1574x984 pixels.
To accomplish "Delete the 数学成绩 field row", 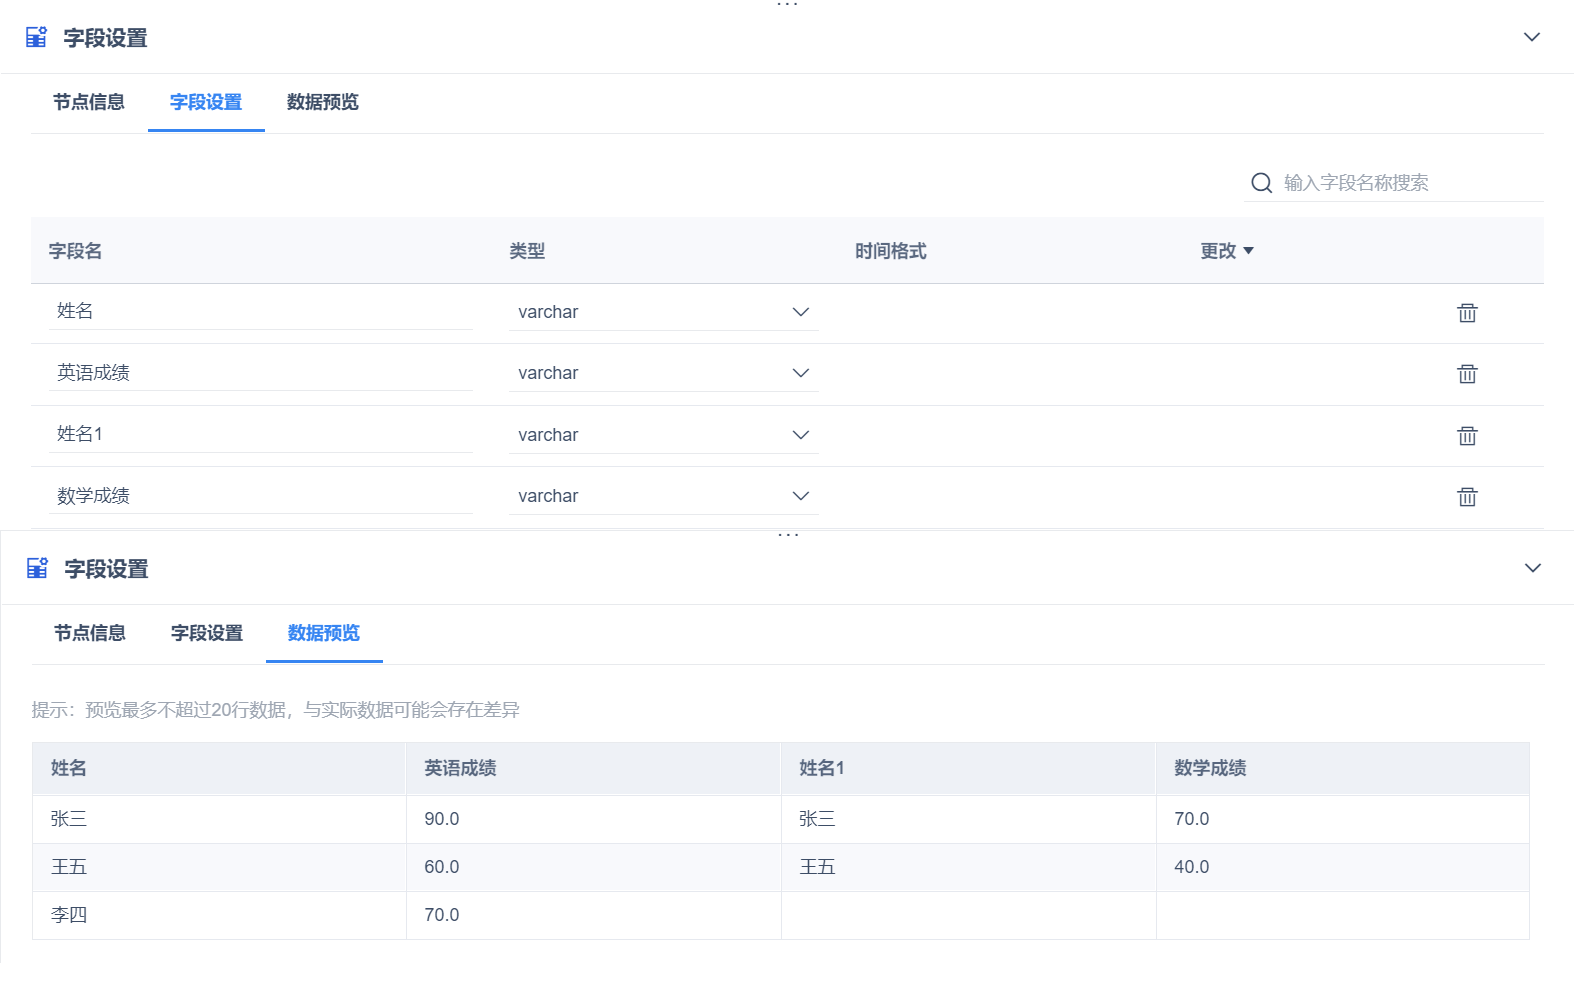I will coord(1467,497).
